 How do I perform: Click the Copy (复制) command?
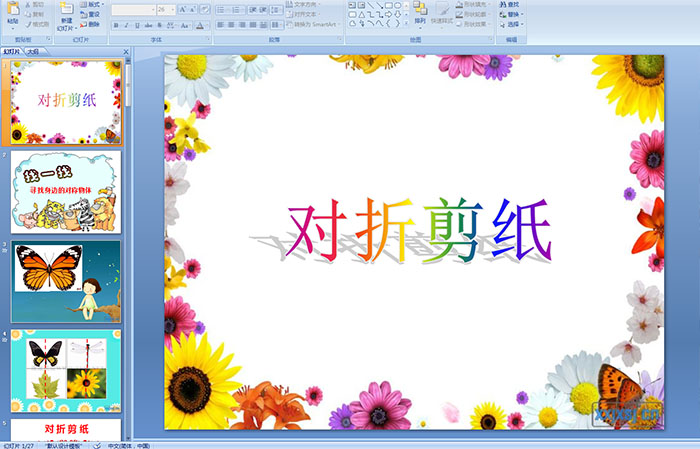coord(35,14)
